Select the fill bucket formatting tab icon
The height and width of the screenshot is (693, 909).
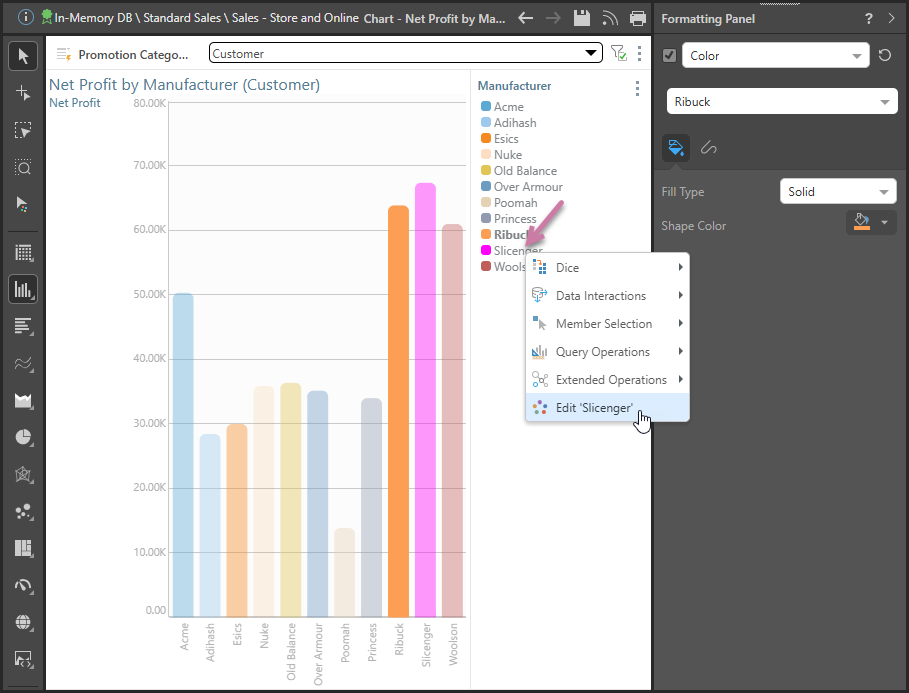(675, 148)
